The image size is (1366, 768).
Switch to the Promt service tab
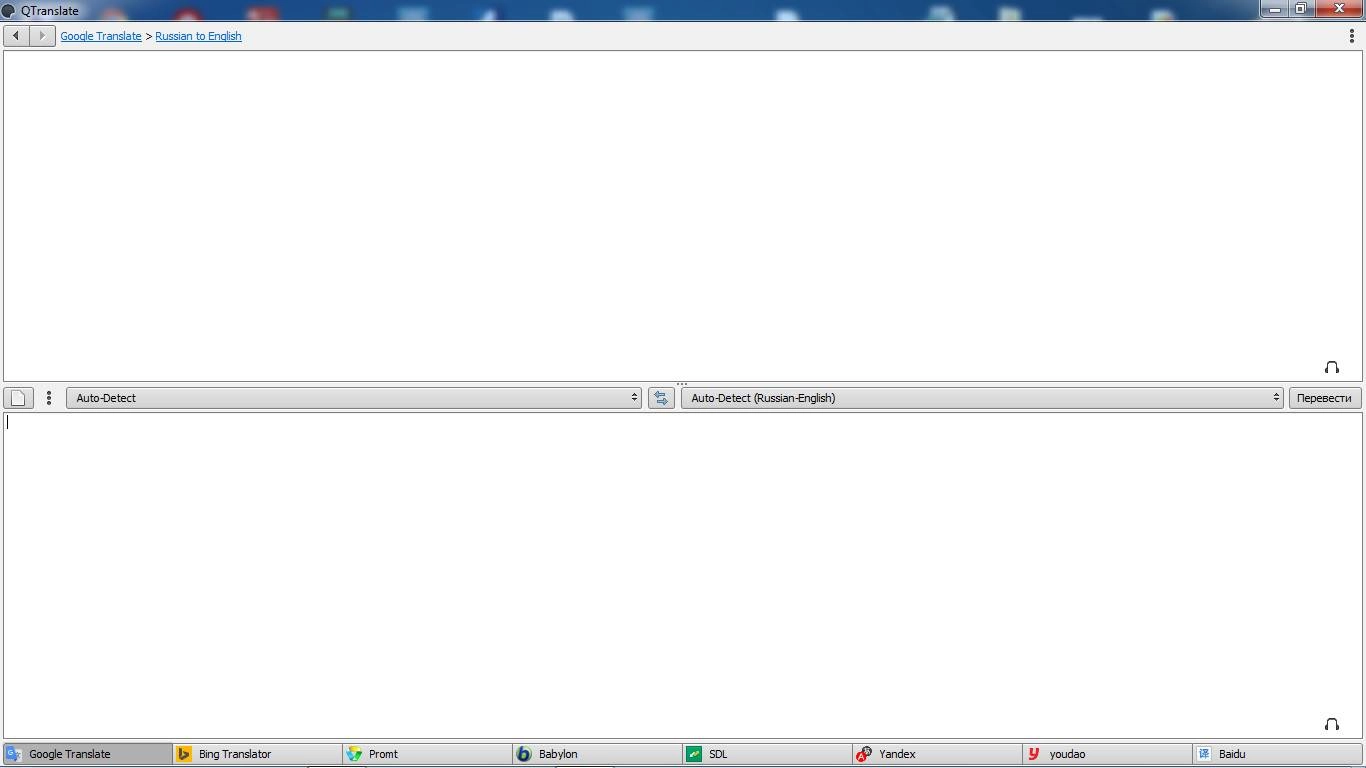(427, 754)
